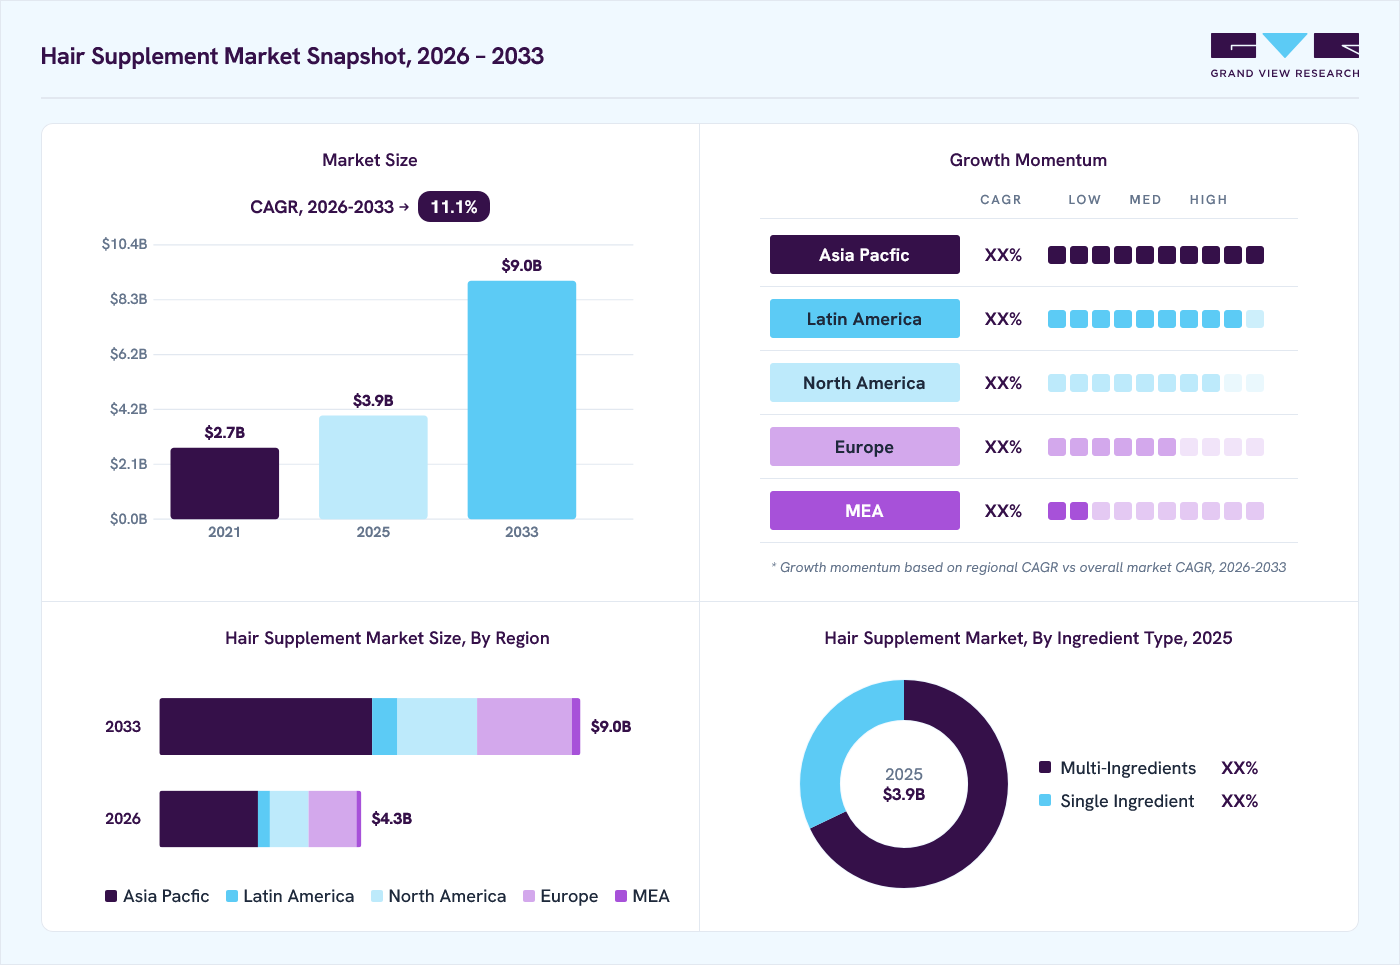This screenshot has height=965, width=1400.
Task: Click North America growth momentum squares
Action: coord(1156,383)
